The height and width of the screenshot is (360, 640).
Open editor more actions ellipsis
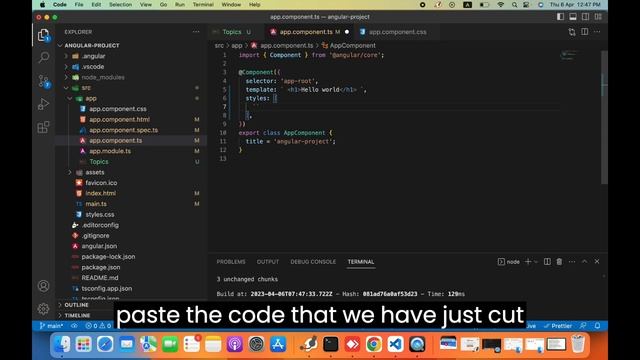click(x=597, y=32)
